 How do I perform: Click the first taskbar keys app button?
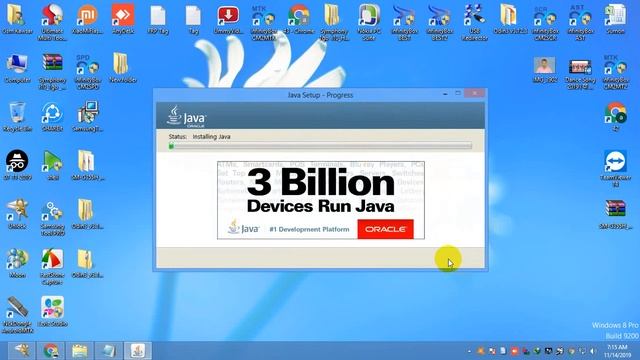(x=21, y=351)
